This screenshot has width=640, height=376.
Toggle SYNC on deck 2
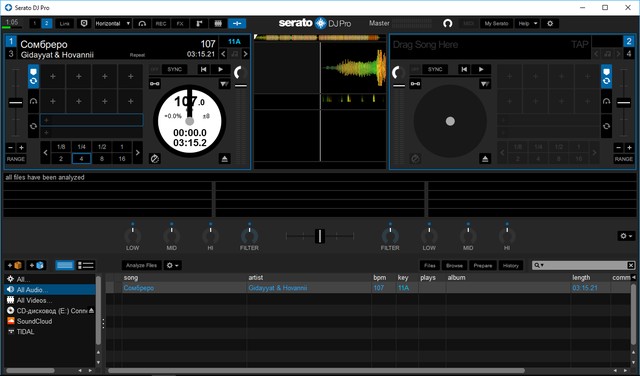(x=435, y=69)
